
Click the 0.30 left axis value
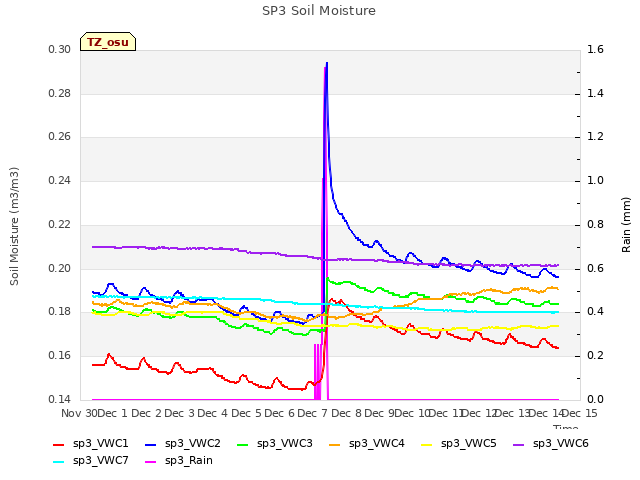pyautogui.click(x=59, y=49)
